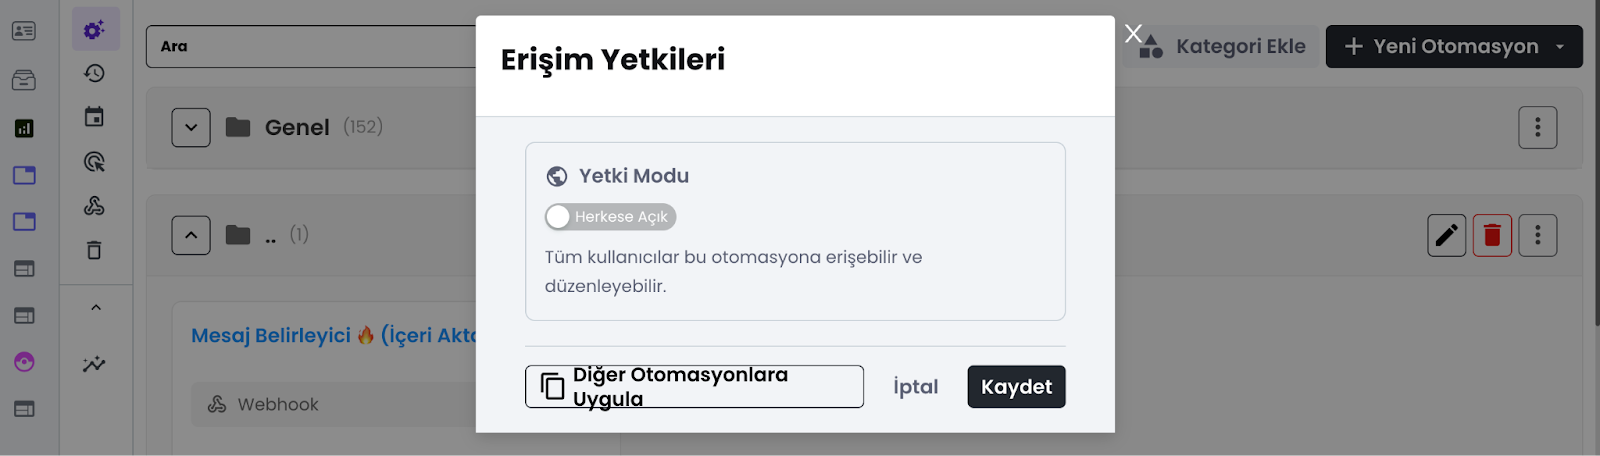Open the trash icon in sidebar
Image resolution: width=1600 pixels, height=456 pixels.
pyautogui.click(x=94, y=250)
